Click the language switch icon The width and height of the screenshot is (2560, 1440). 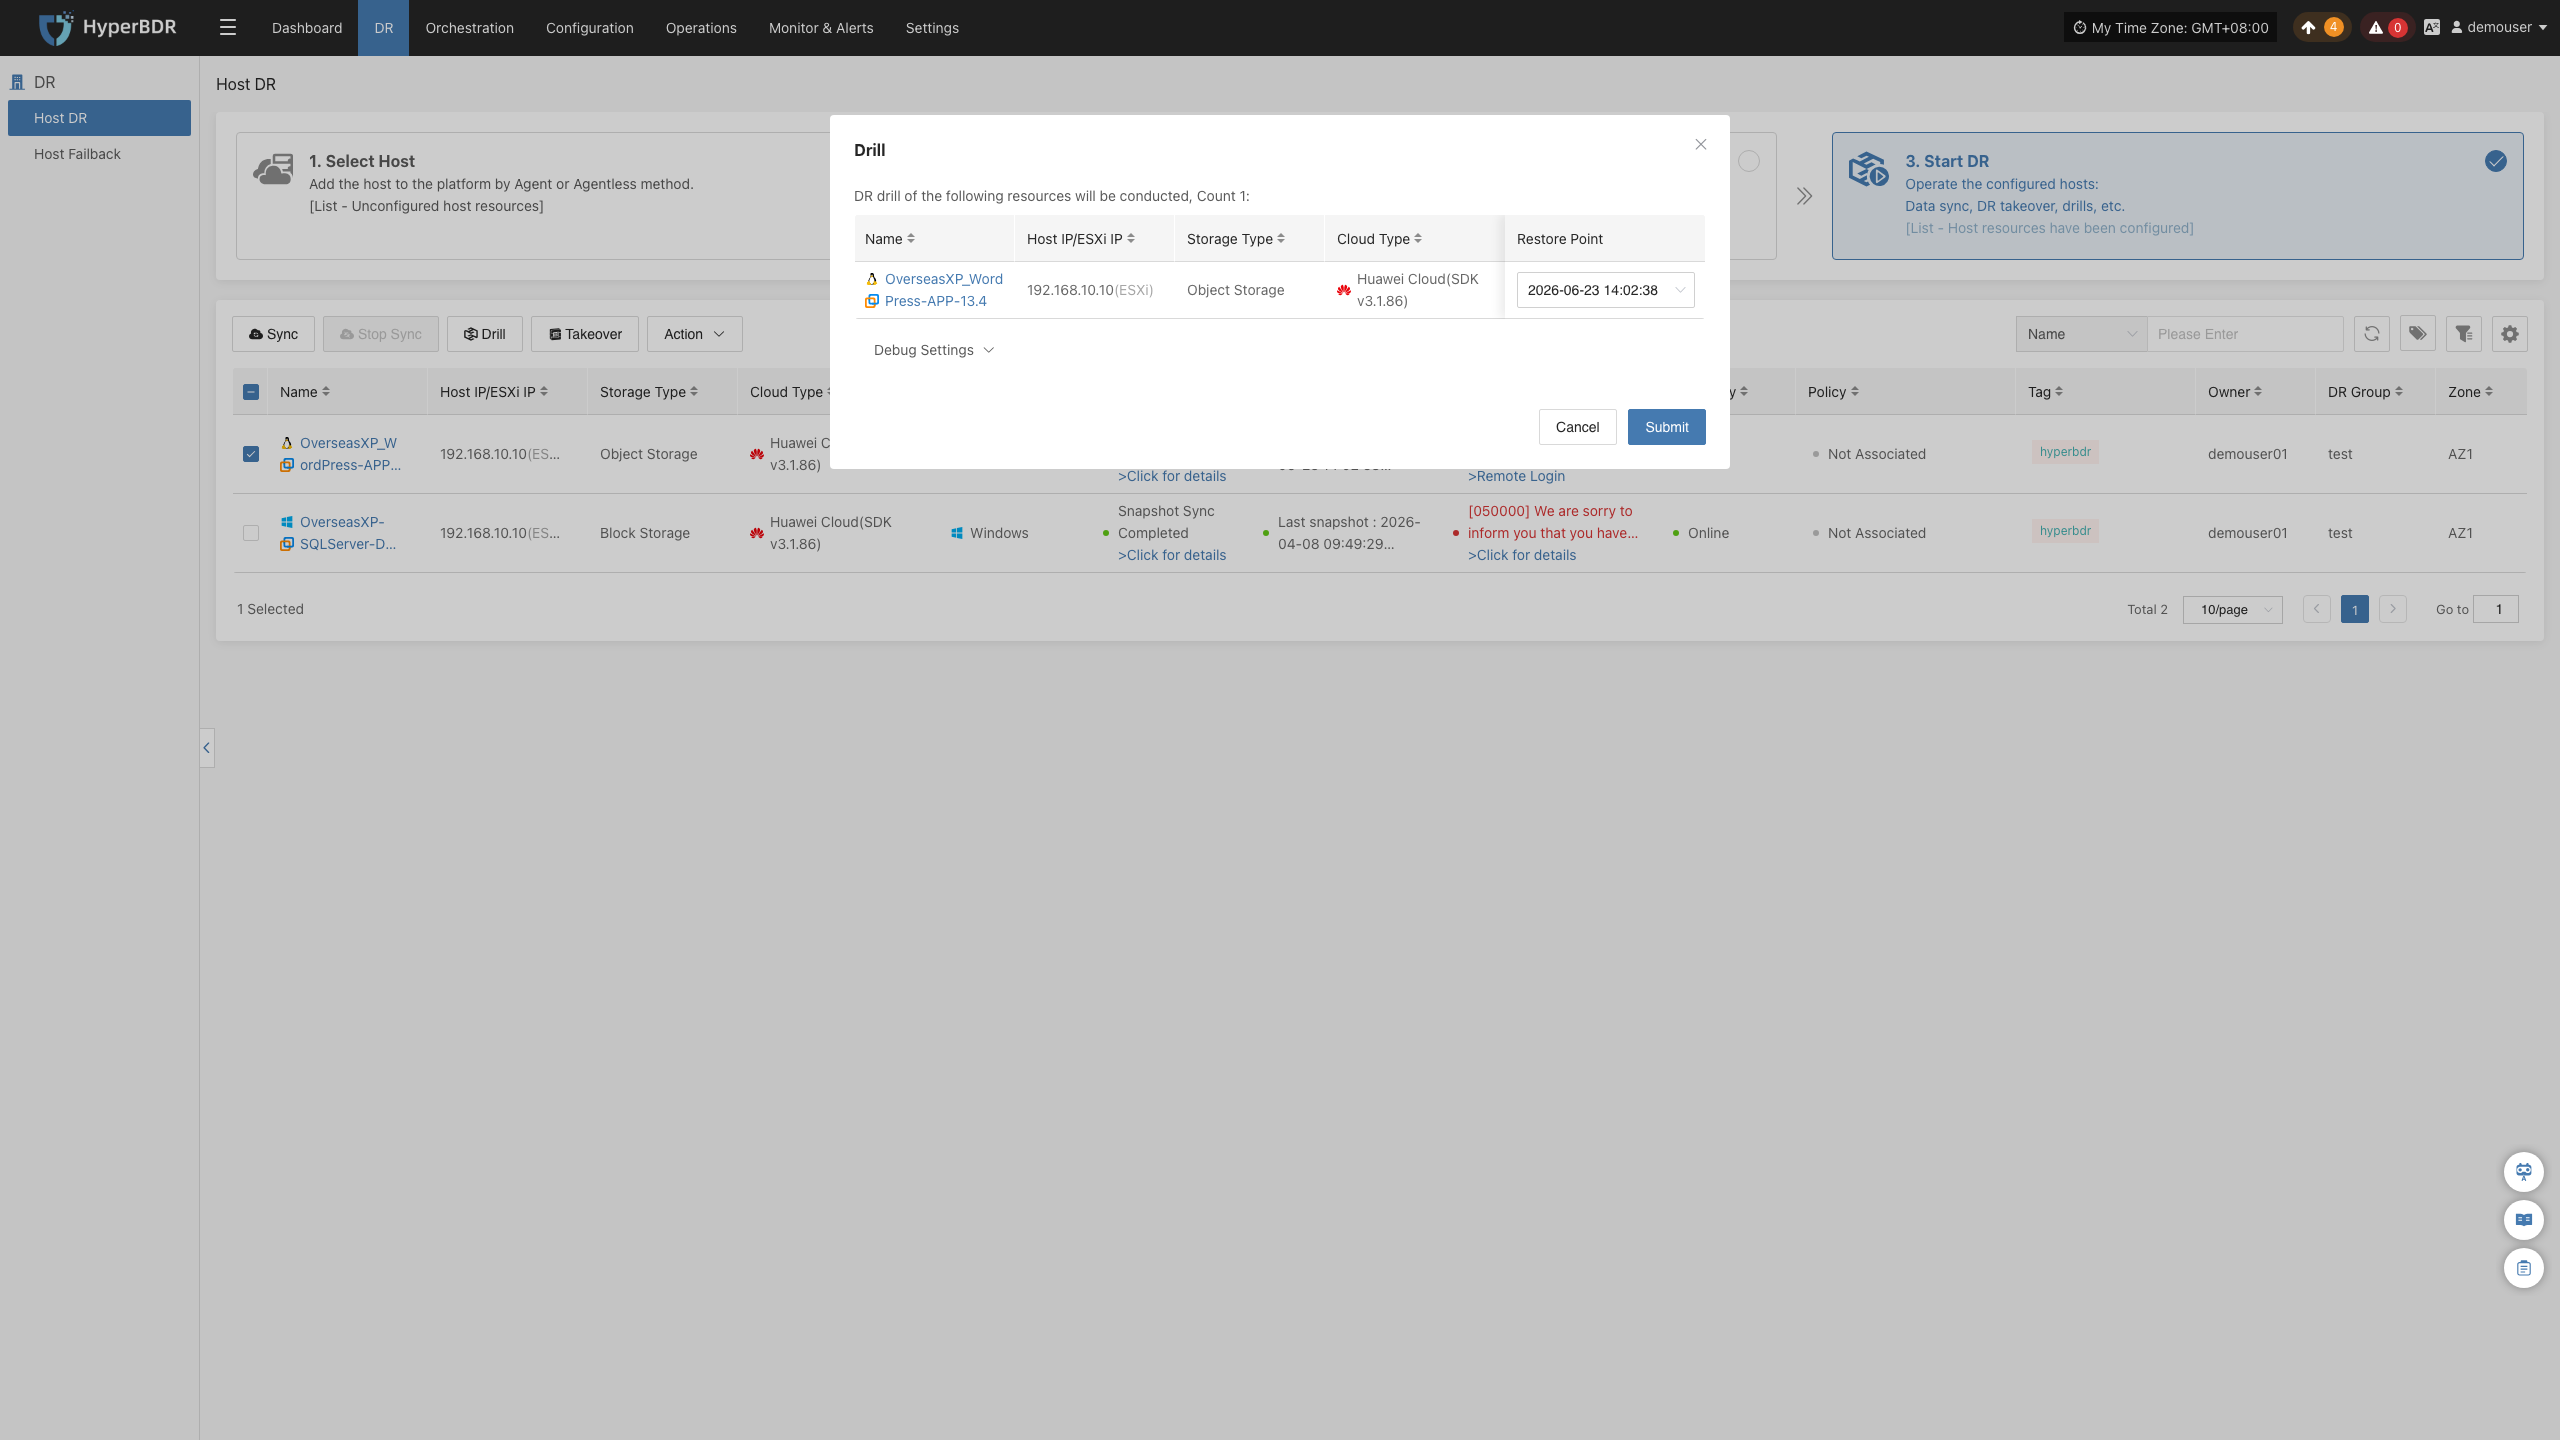[2432, 28]
